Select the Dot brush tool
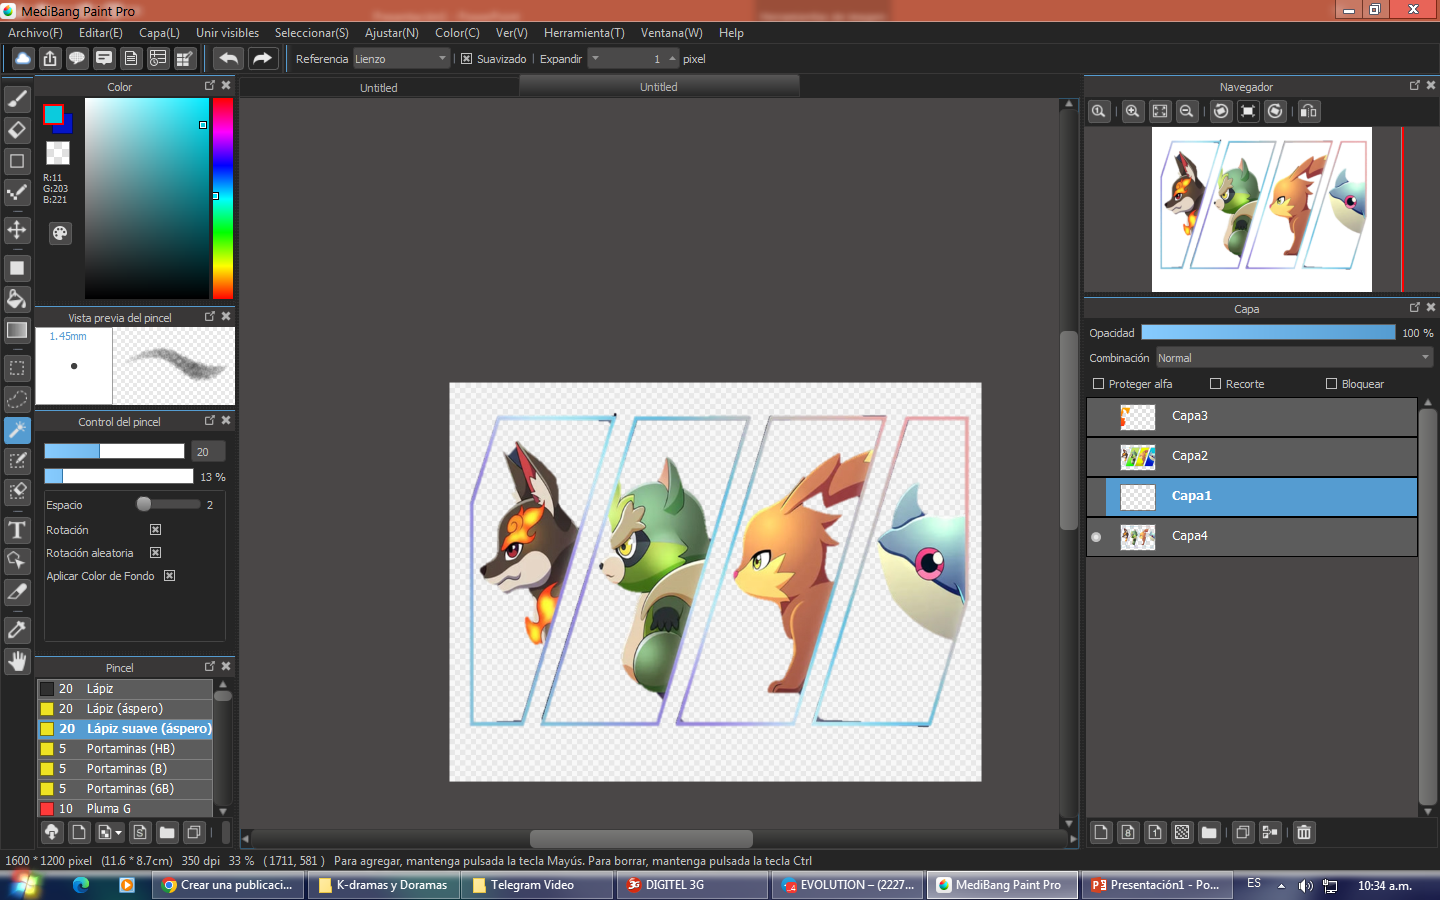Viewport: 1440px width, 900px height. 17,192
